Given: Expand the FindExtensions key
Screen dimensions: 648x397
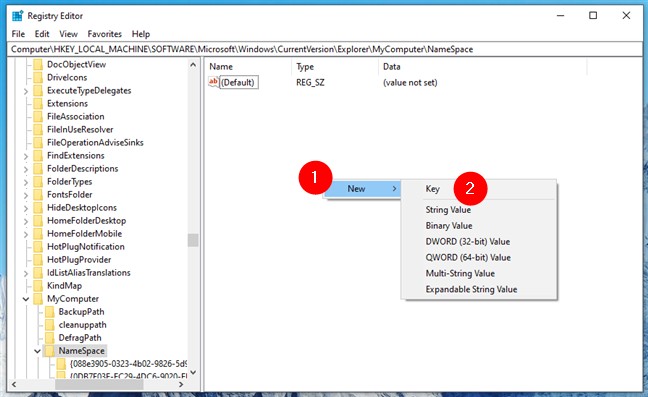Looking at the screenshot, I should (x=26, y=156).
